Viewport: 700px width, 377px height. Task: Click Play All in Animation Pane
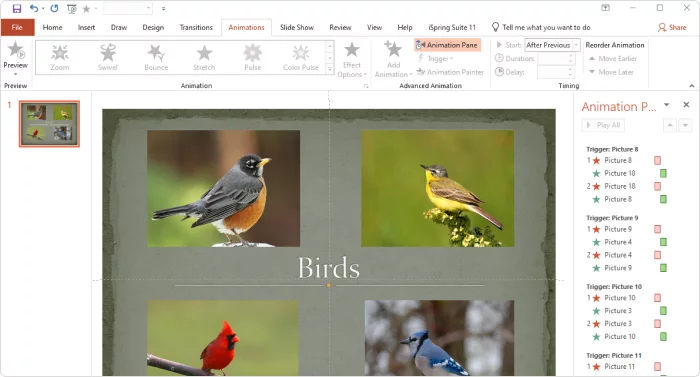coord(603,125)
